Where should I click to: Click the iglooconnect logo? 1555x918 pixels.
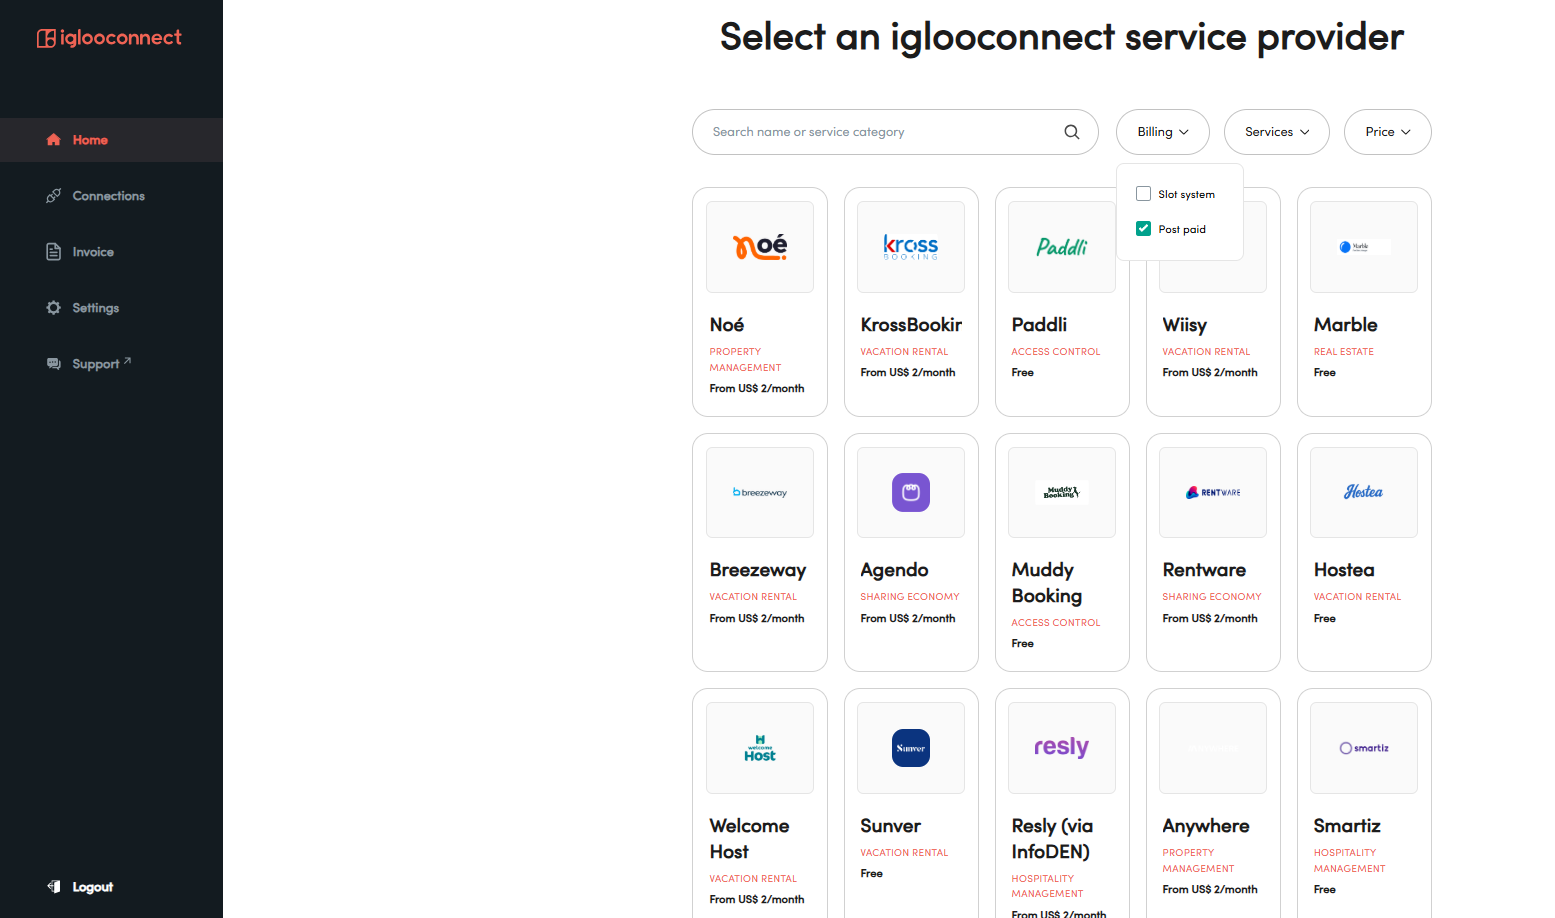coord(110,38)
